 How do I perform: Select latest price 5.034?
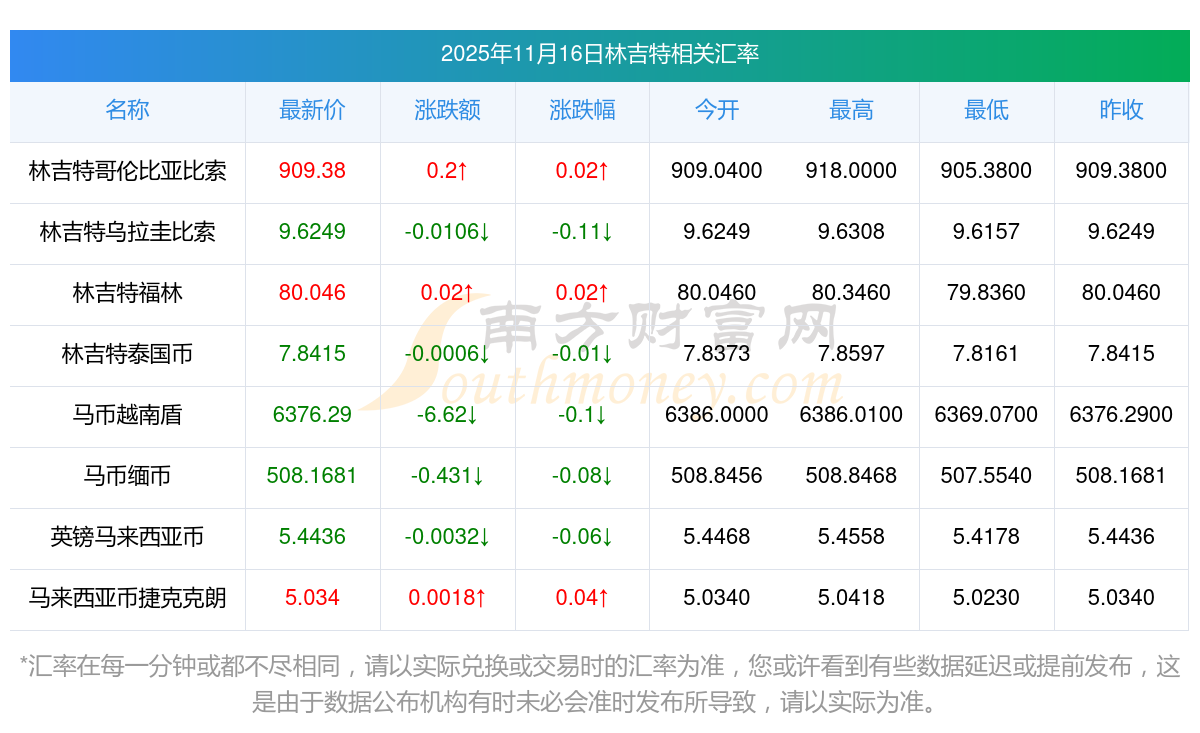[x=312, y=598]
